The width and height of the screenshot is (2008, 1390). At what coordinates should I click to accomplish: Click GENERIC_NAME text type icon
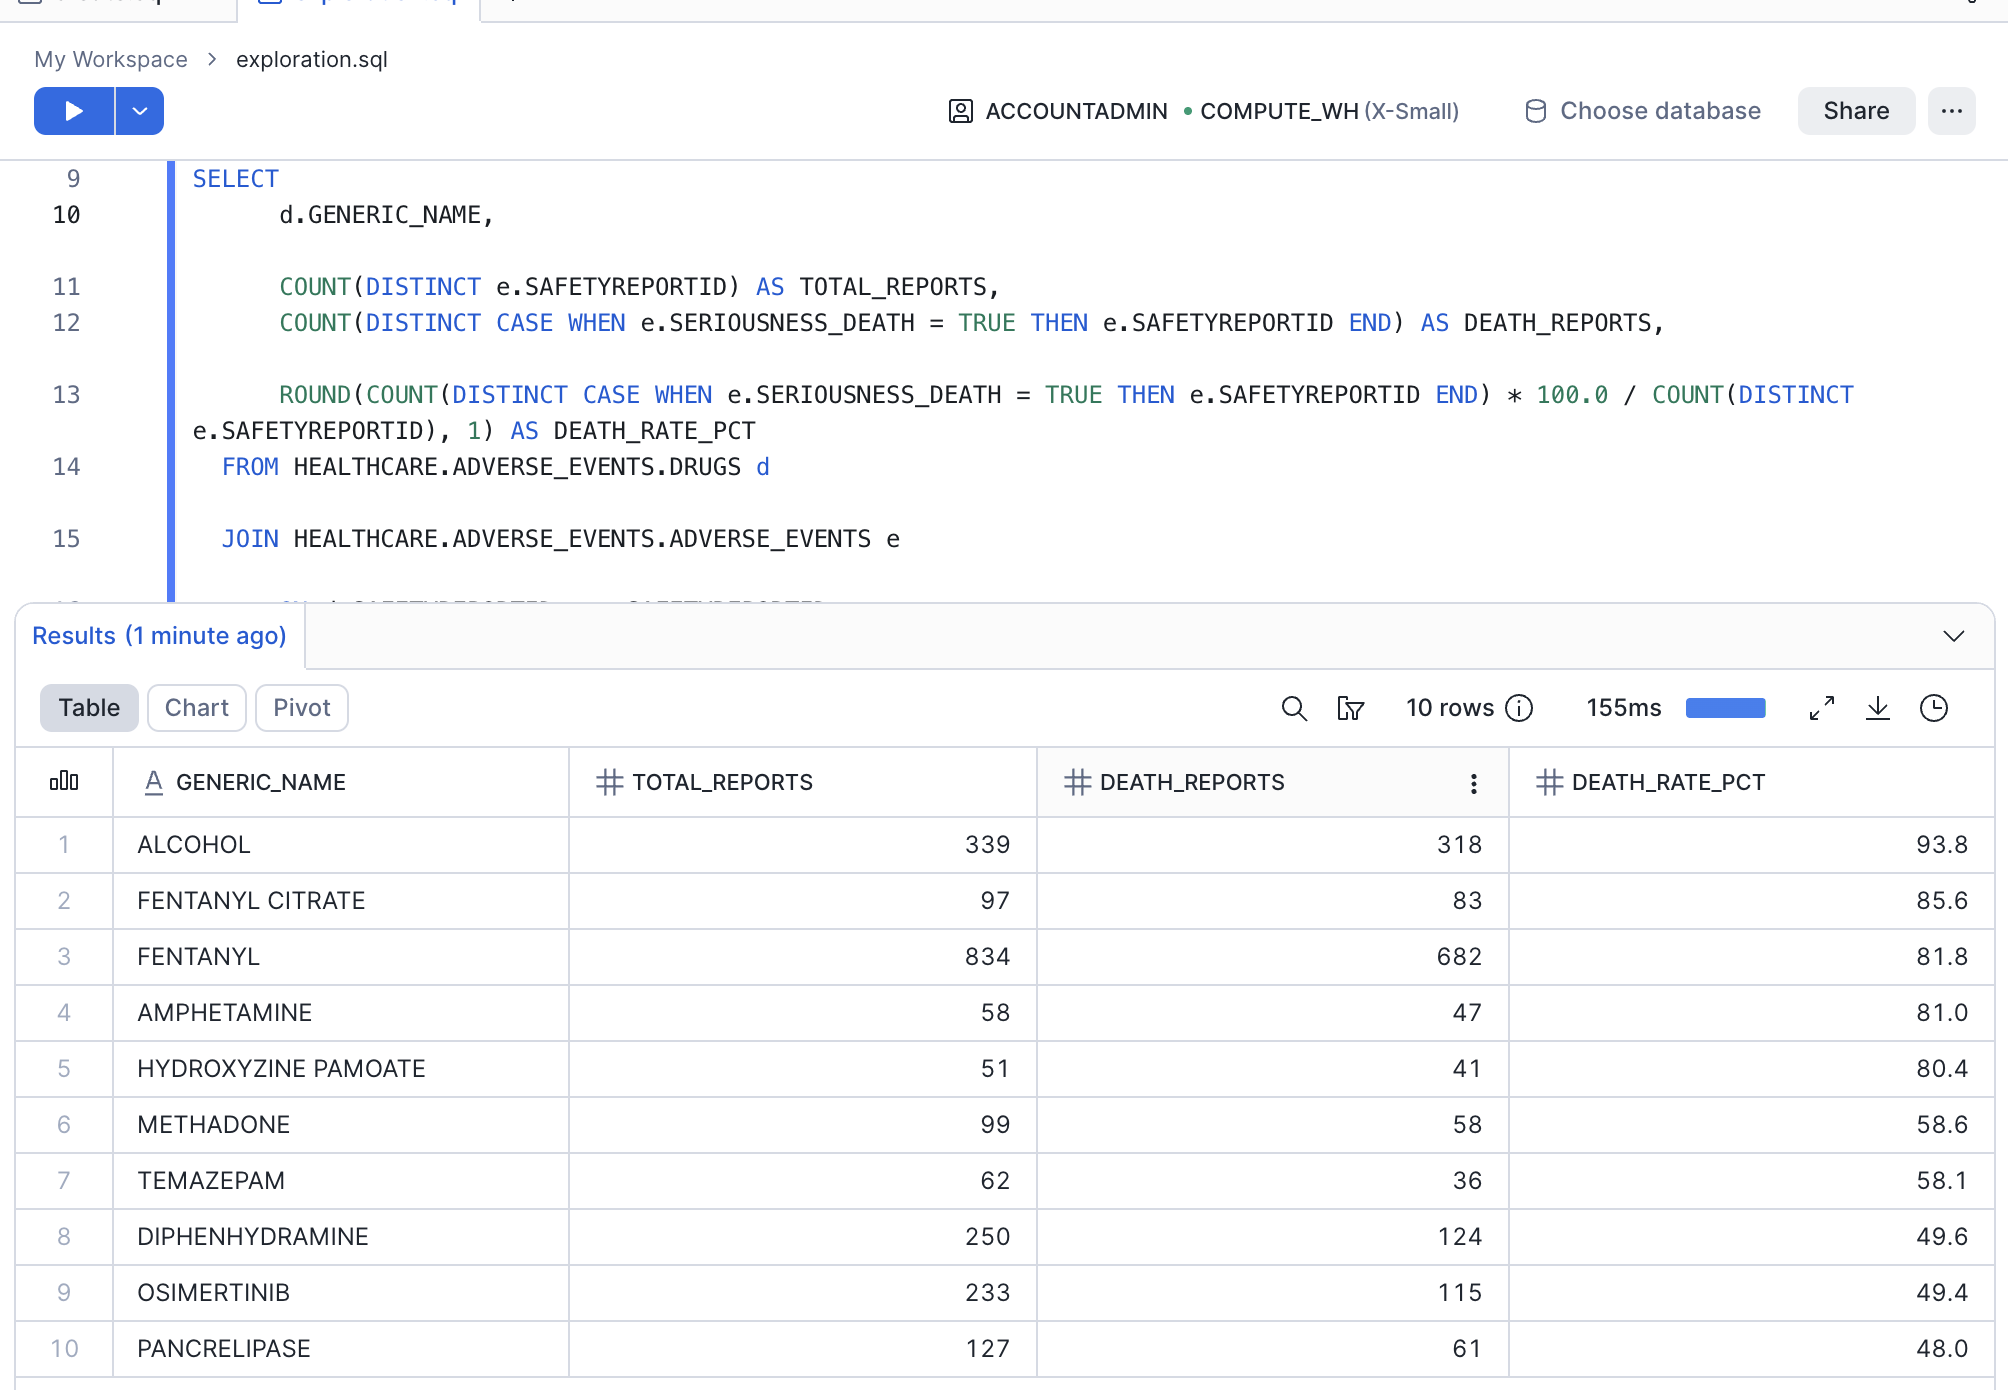[154, 782]
